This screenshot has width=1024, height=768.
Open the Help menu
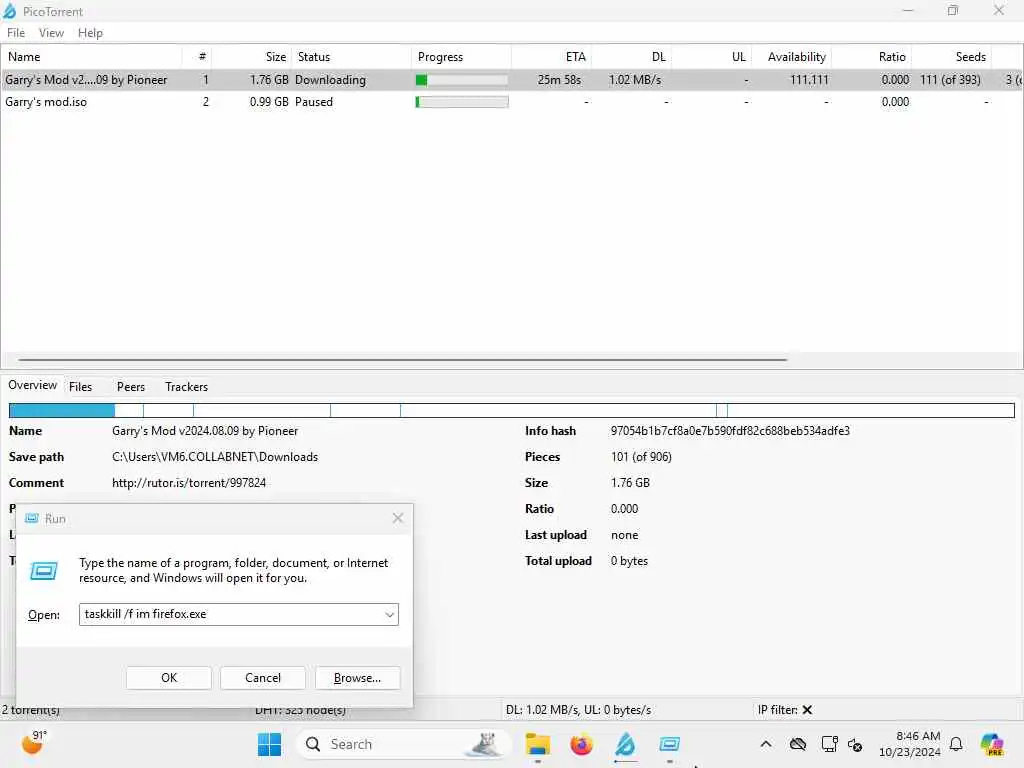click(90, 33)
